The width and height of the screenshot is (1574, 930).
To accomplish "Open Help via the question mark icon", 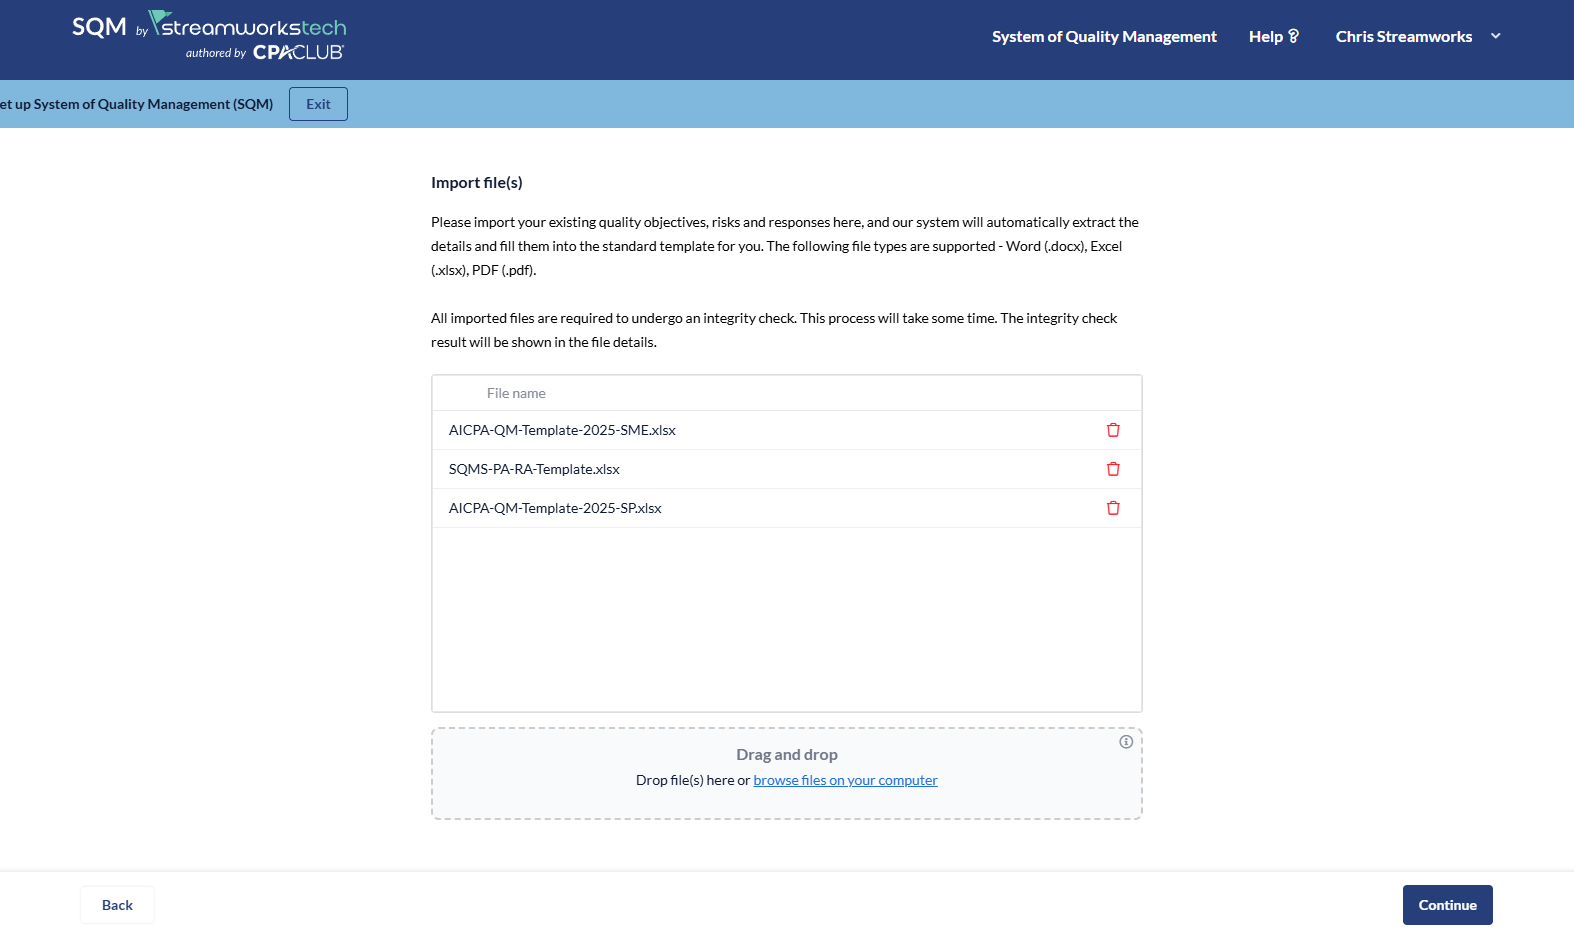I will click(1293, 36).
